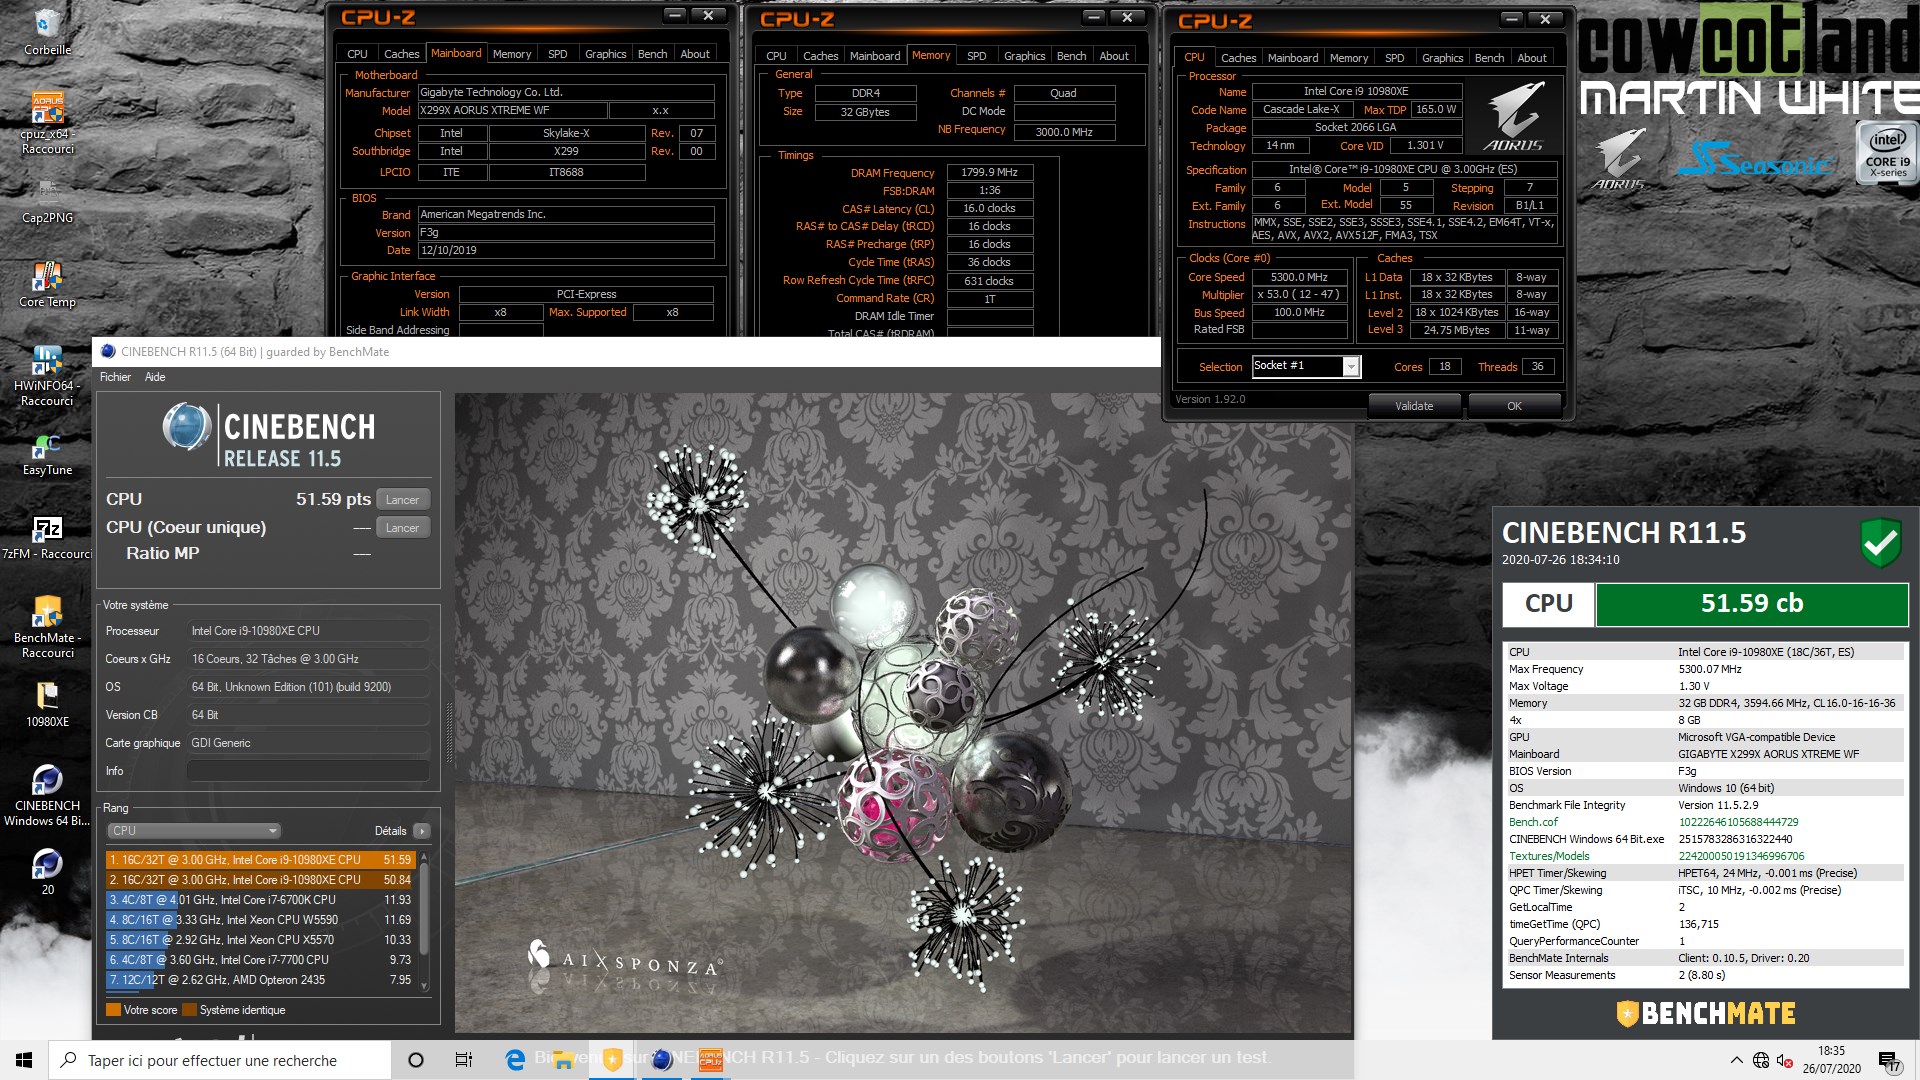The image size is (1920, 1080).
Task: Open File Explorer from the taskbar
Action: tap(564, 1060)
